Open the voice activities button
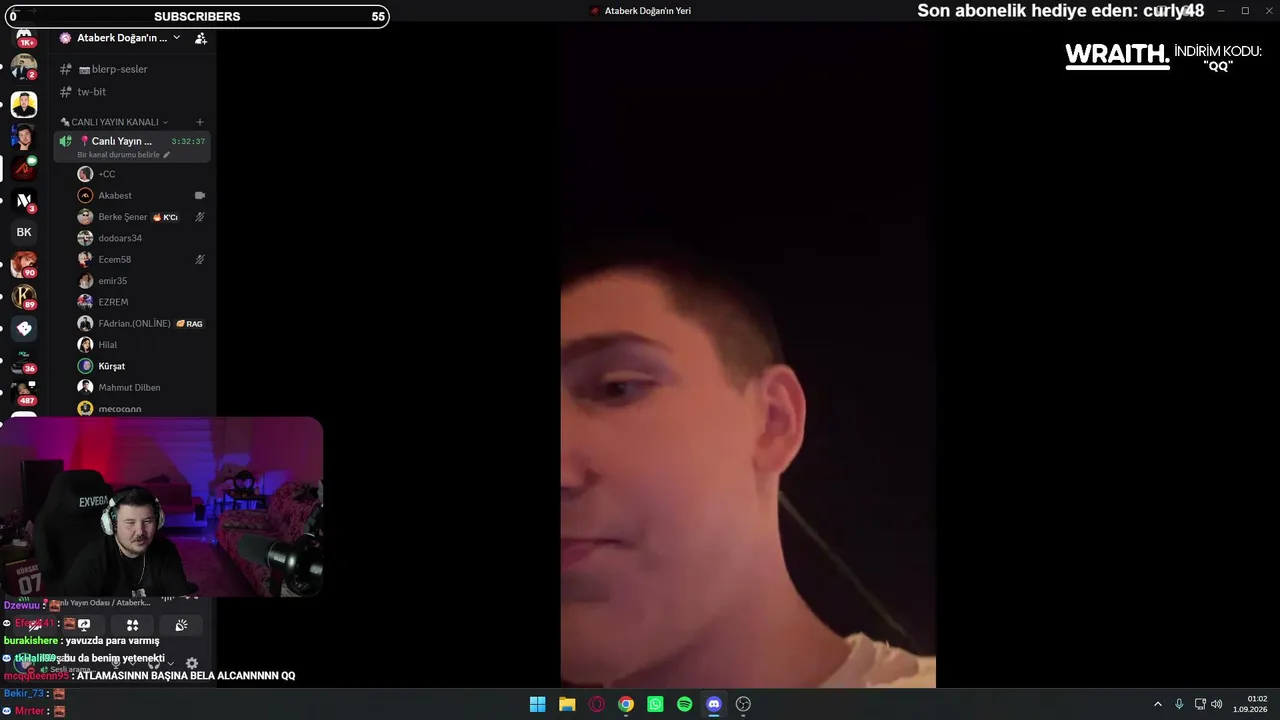 tap(132, 625)
